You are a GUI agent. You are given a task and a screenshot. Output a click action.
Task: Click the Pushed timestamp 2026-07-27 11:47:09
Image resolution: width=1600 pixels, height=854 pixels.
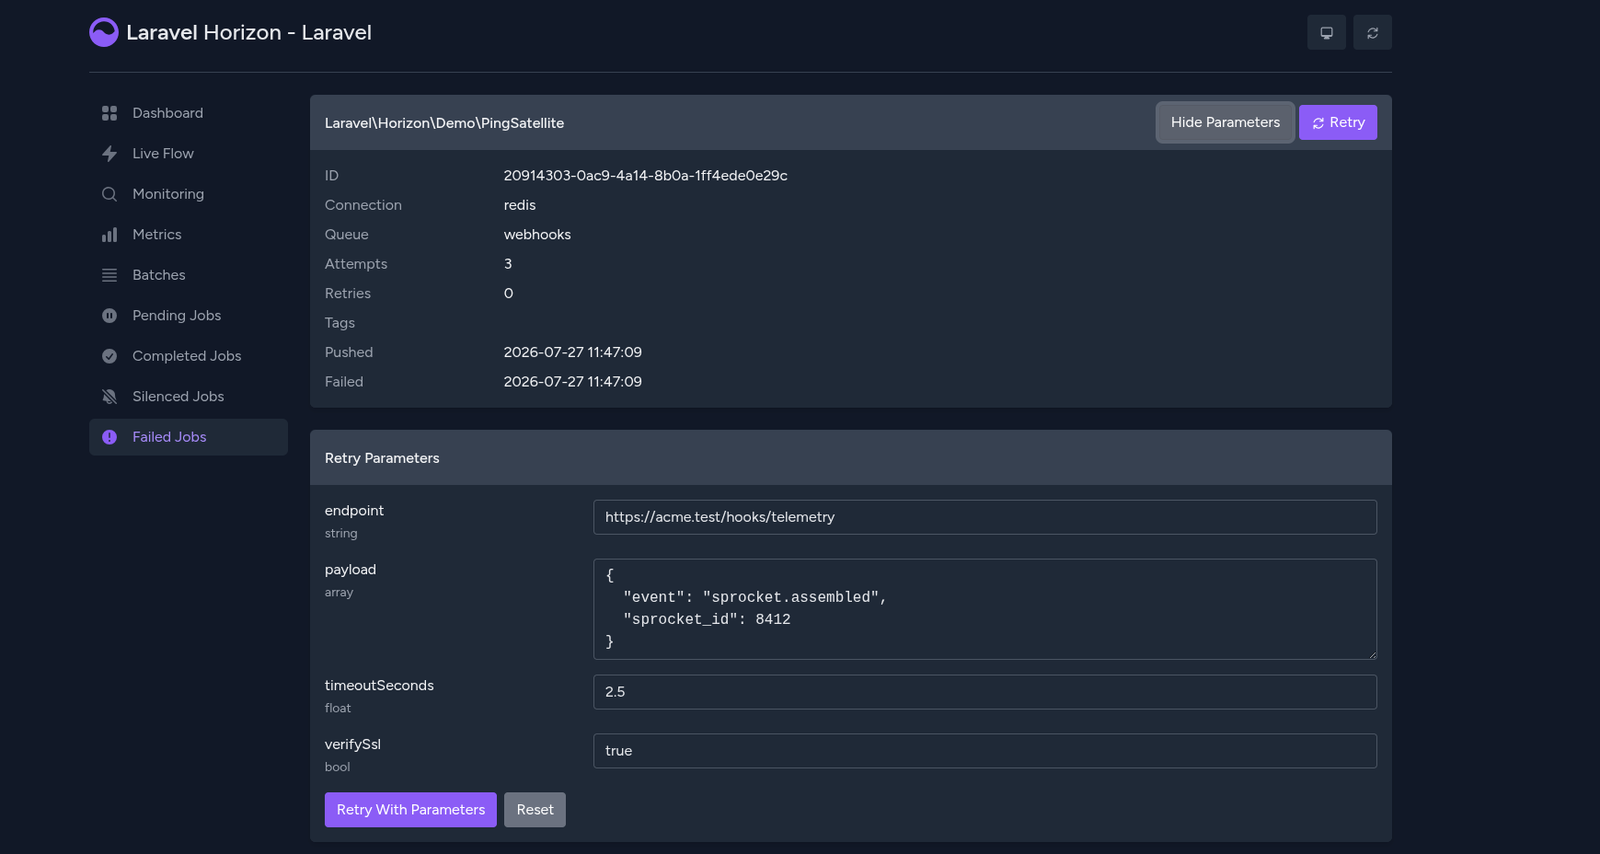coord(572,352)
